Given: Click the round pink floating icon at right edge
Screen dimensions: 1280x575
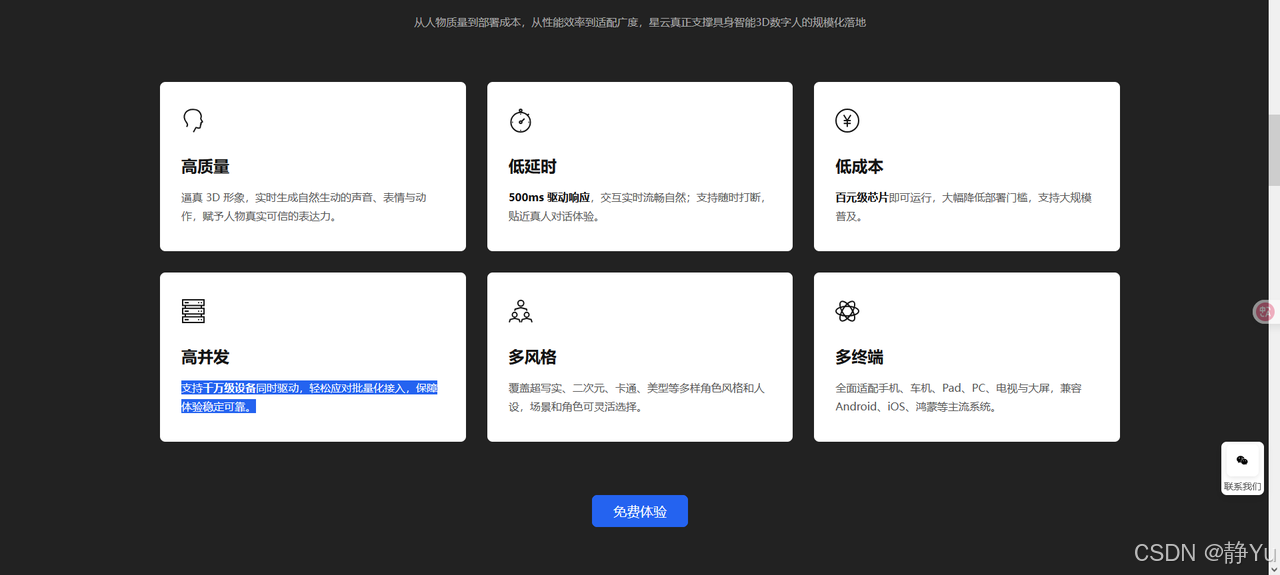Looking at the screenshot, I should click(x=1266, y=312).
